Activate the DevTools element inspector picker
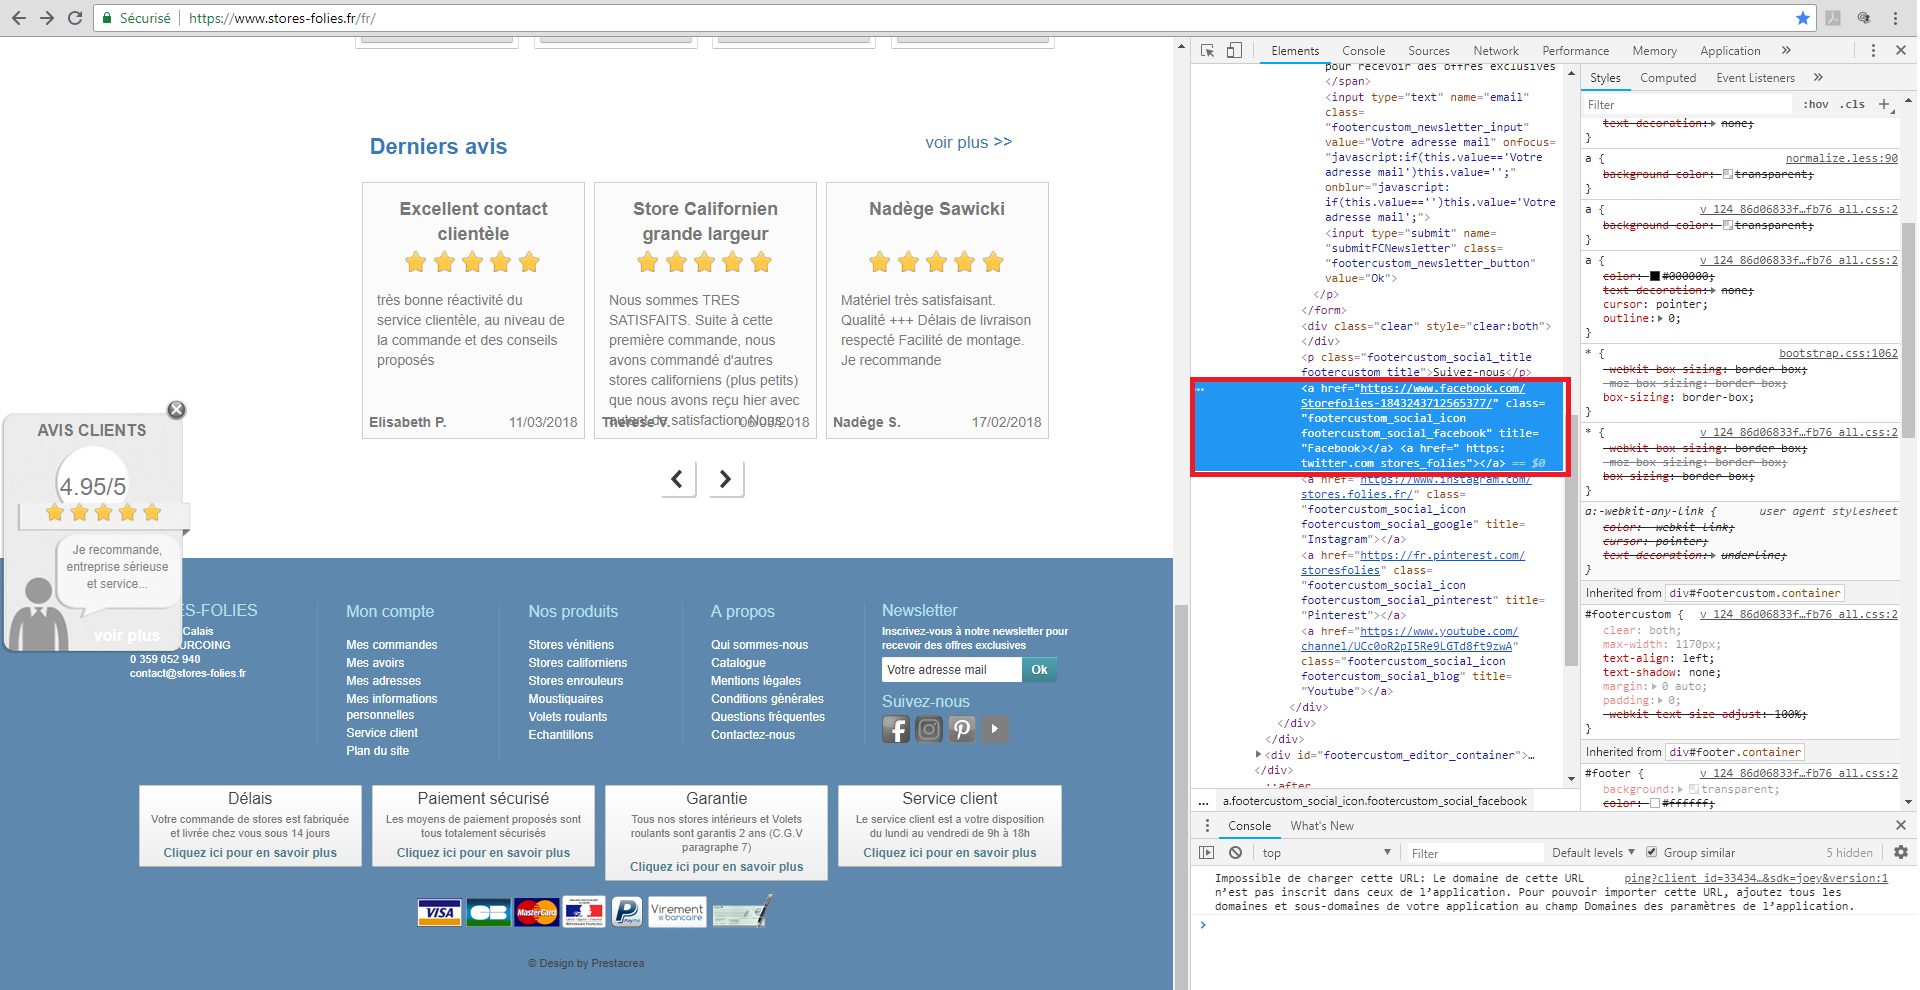1920x990 pixels. coord(1207,51)
